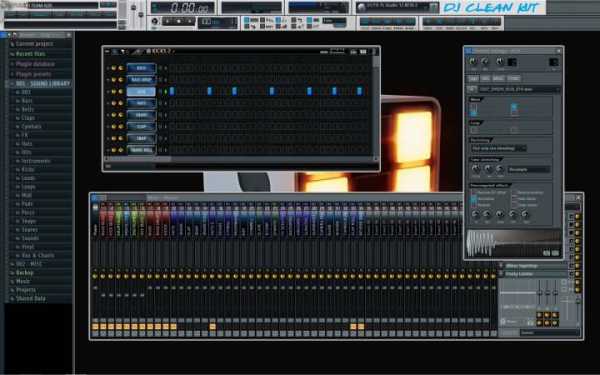The width and height of the screenshot is (600, 375).
Task: Click green selector LED of highlighted channel
Action: coord(166,91)
